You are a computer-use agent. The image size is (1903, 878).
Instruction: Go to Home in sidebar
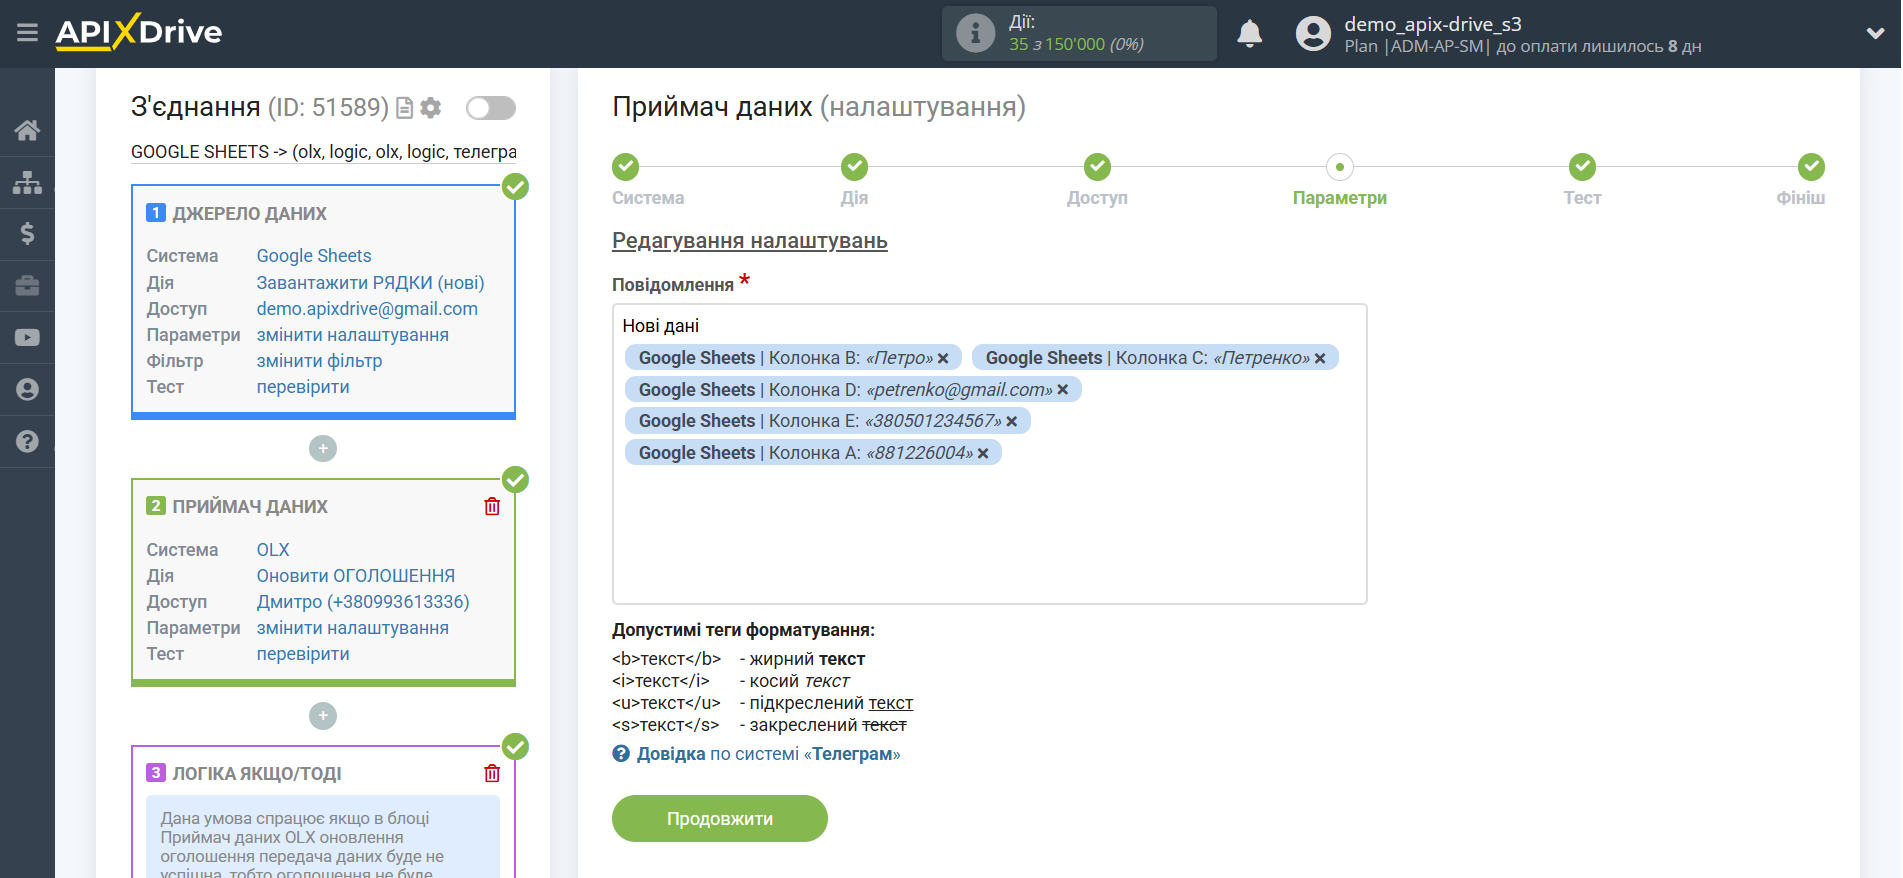pyautogui.click(x=27, y=130)
